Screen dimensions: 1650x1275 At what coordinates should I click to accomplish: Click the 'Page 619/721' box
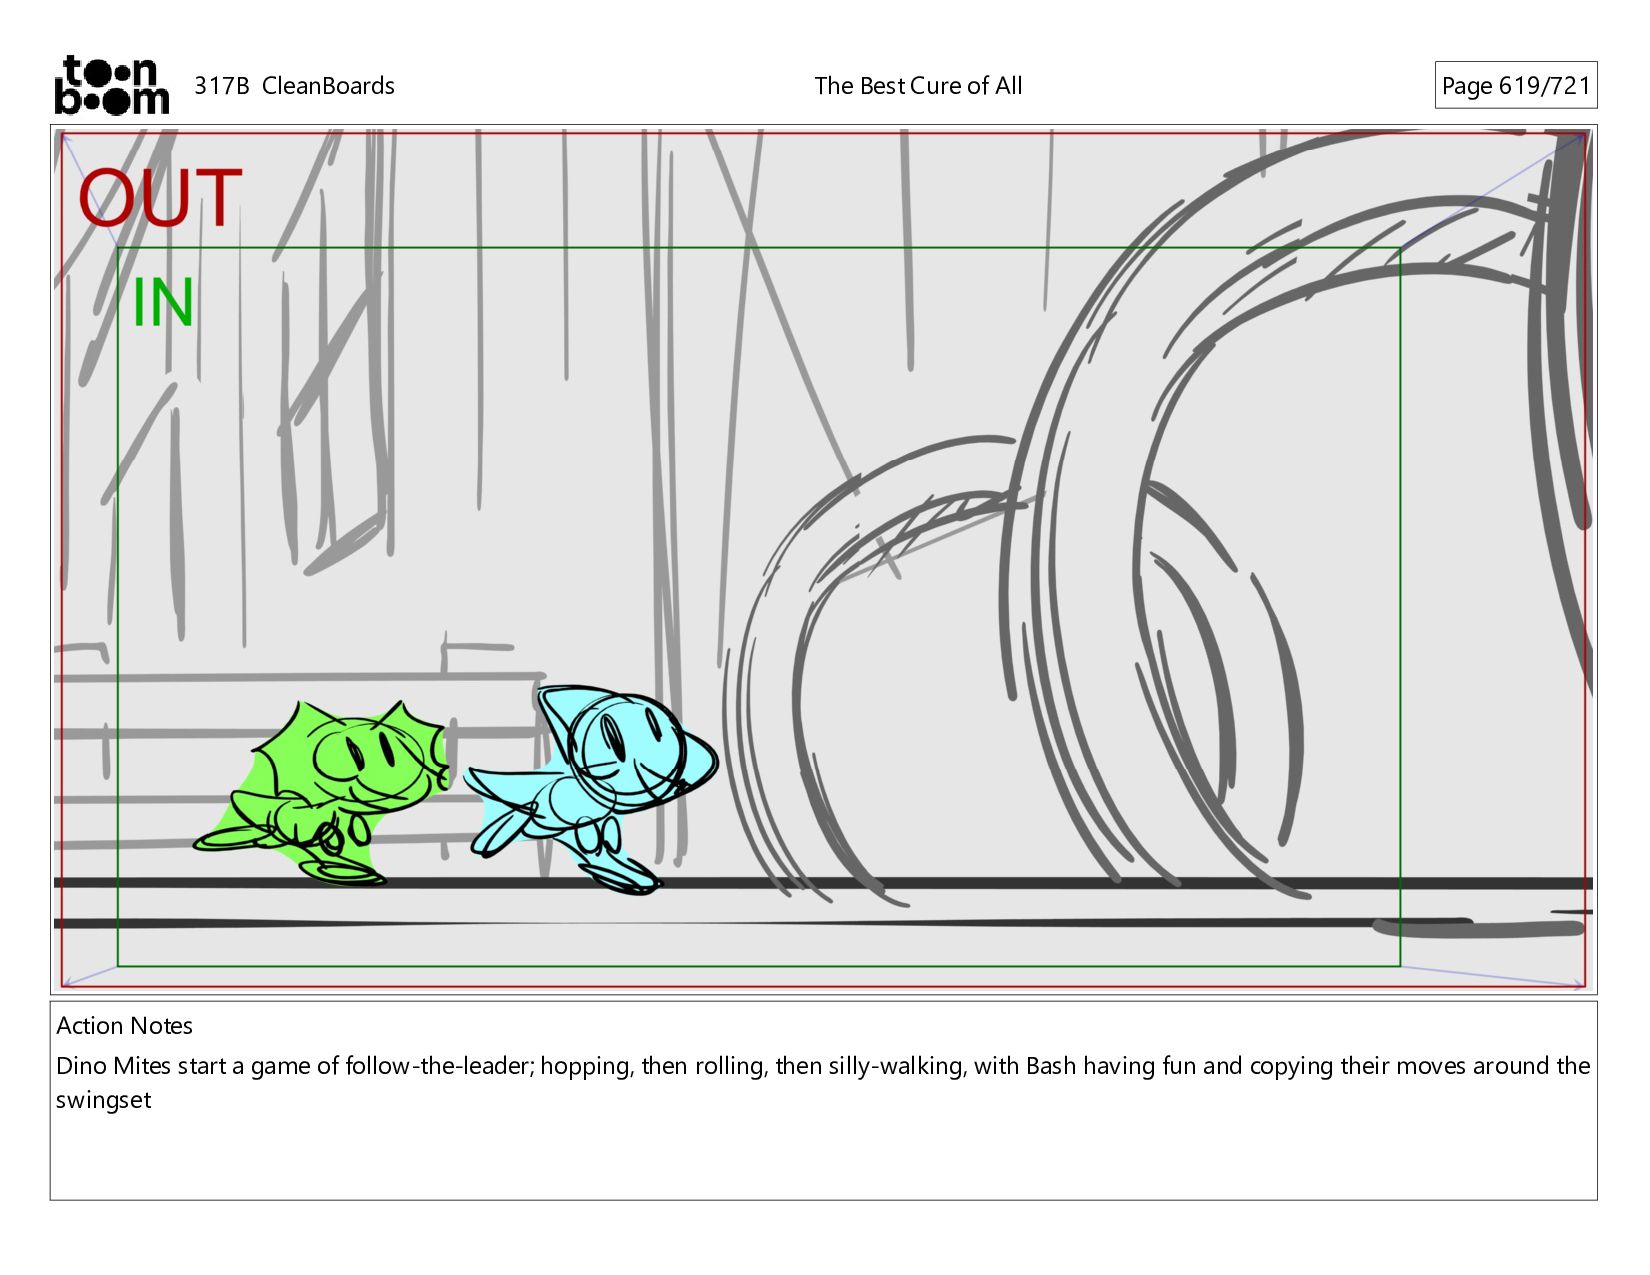(1515, 86)
